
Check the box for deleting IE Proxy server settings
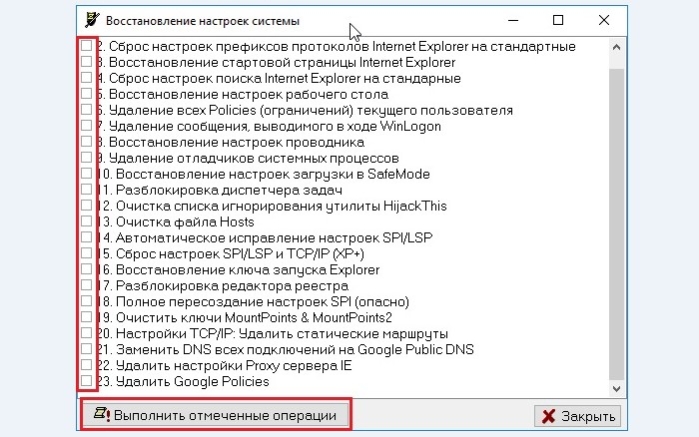[86, 365]
